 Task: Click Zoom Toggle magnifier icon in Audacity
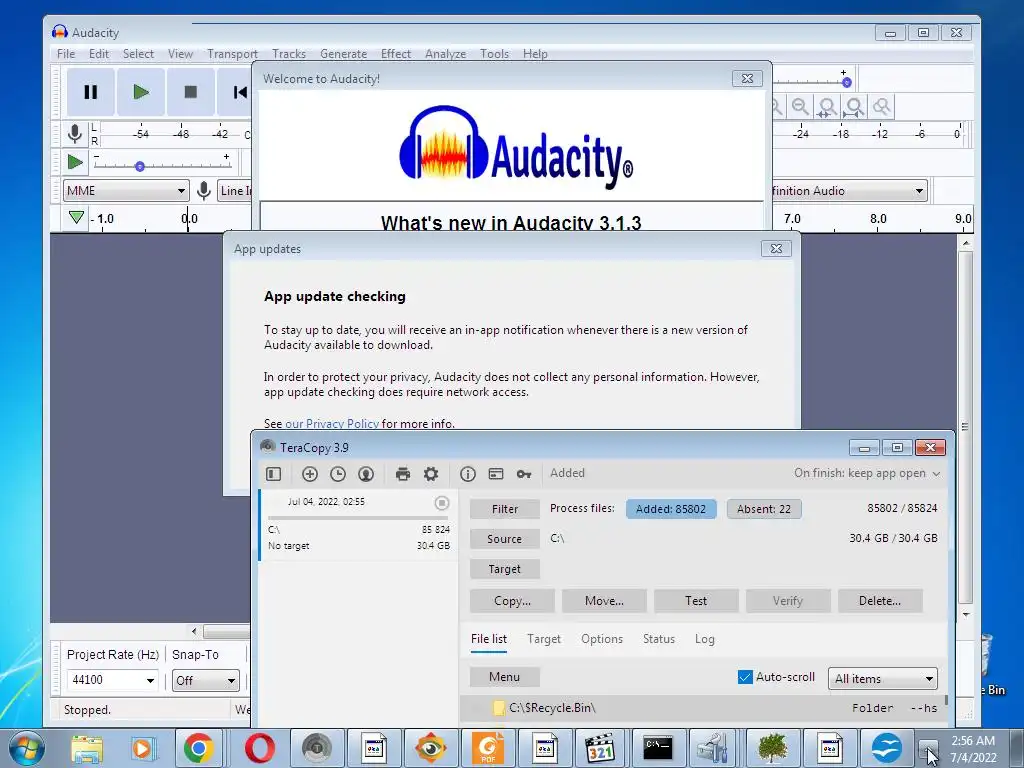click(x=882, y=106)
